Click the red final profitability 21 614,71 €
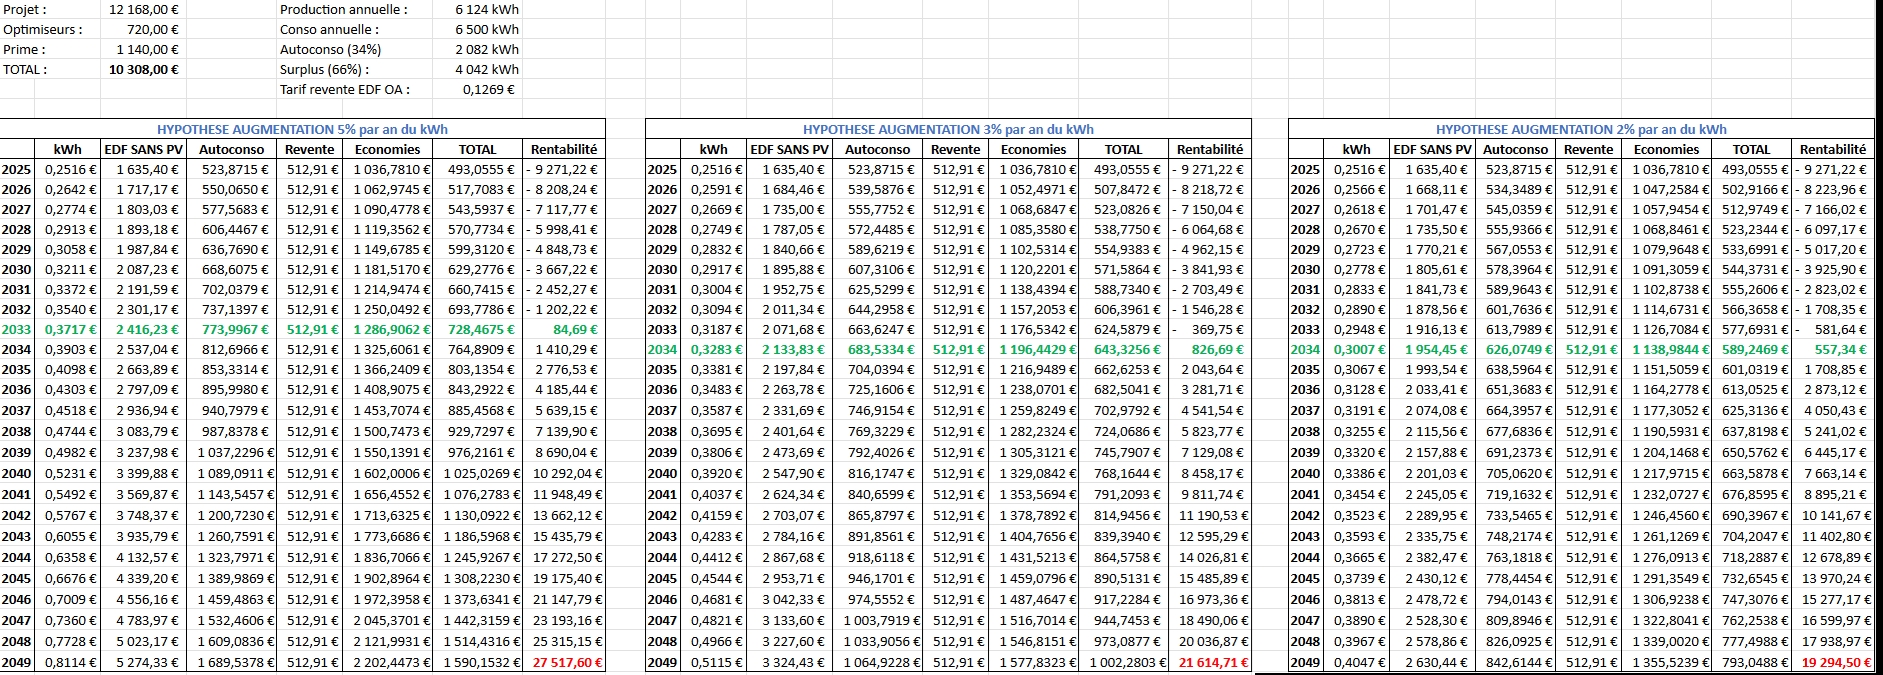Screen dimensions: 1883x675 tap(1213, 662)
